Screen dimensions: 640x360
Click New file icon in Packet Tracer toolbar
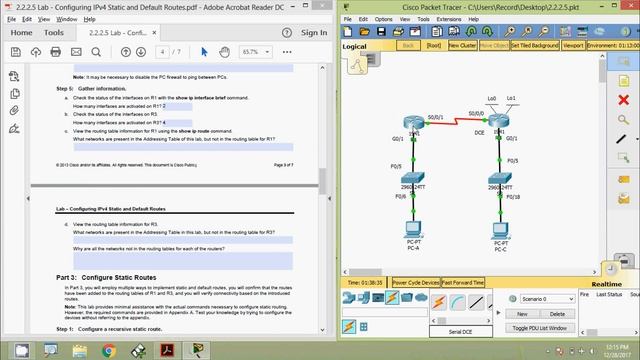point(348,31)
